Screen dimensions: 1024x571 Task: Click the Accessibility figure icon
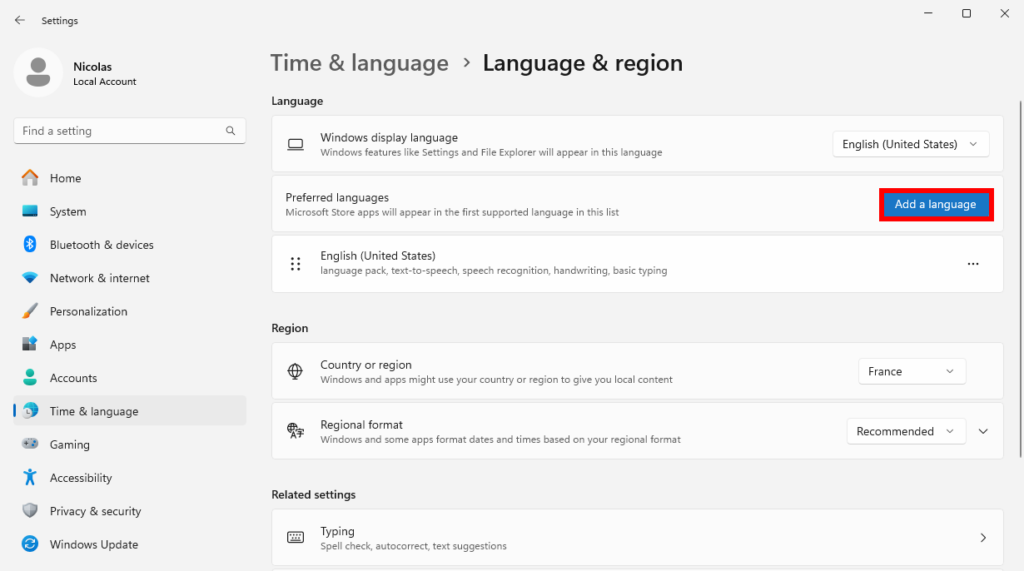(x=30, y=478)
